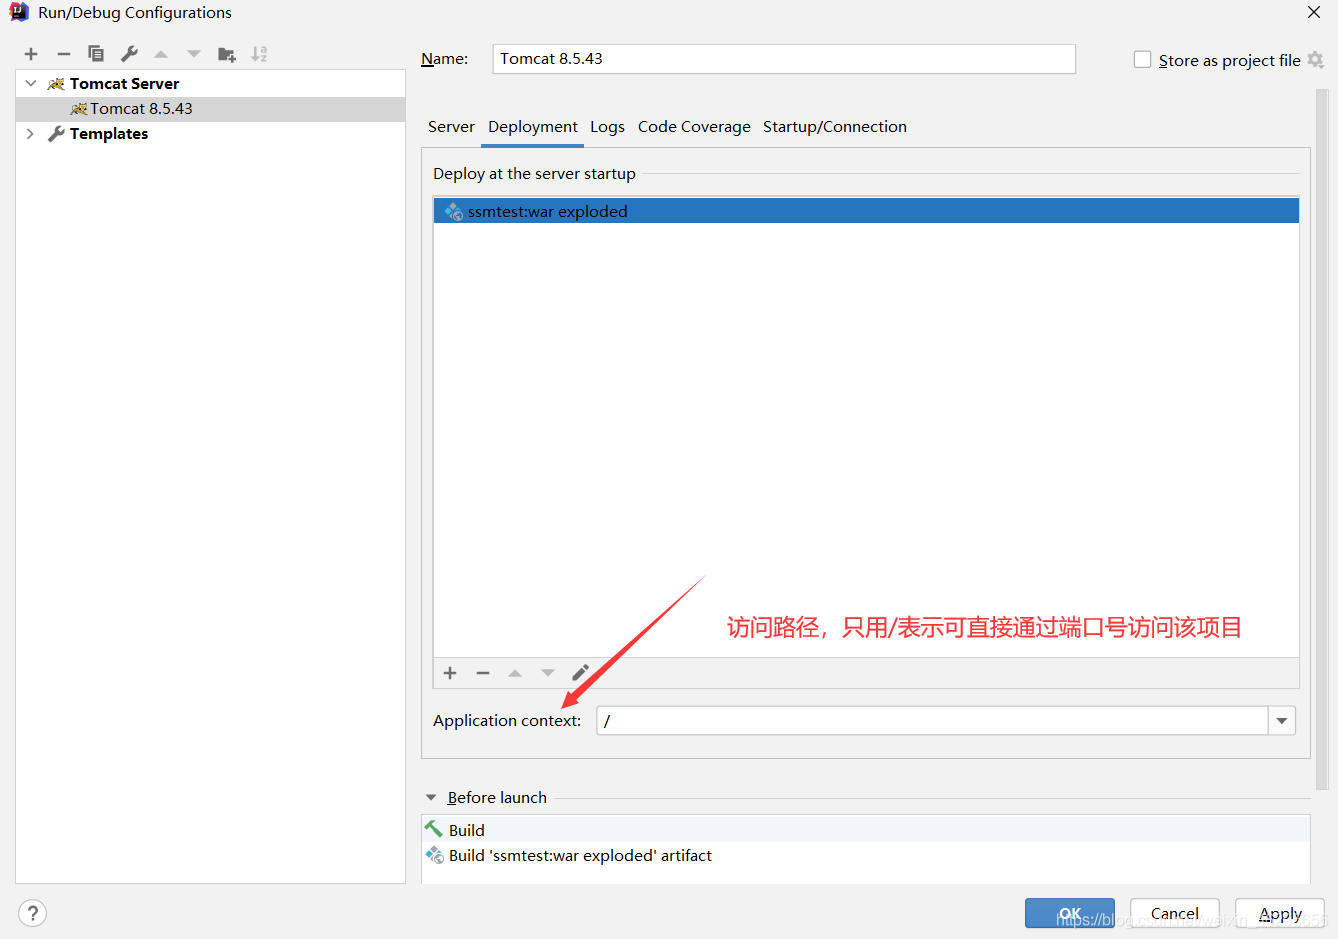1338x939 pixels.
Task: Edit the selected deployment artifact
Action: click(x=580, y=673)
